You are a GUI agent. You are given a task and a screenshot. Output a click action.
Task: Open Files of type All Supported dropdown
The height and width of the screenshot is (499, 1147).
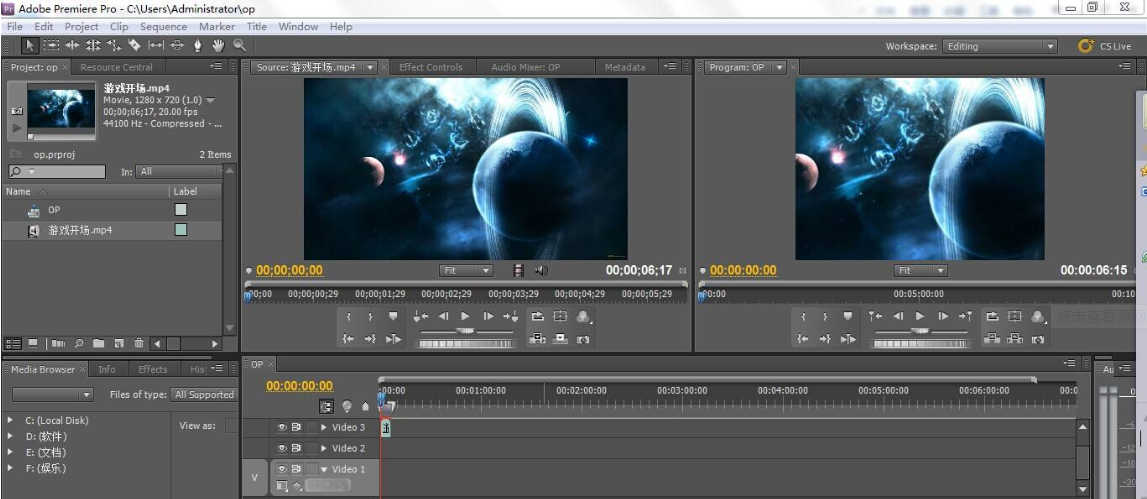pyautogui.click(x=204, y=394)
